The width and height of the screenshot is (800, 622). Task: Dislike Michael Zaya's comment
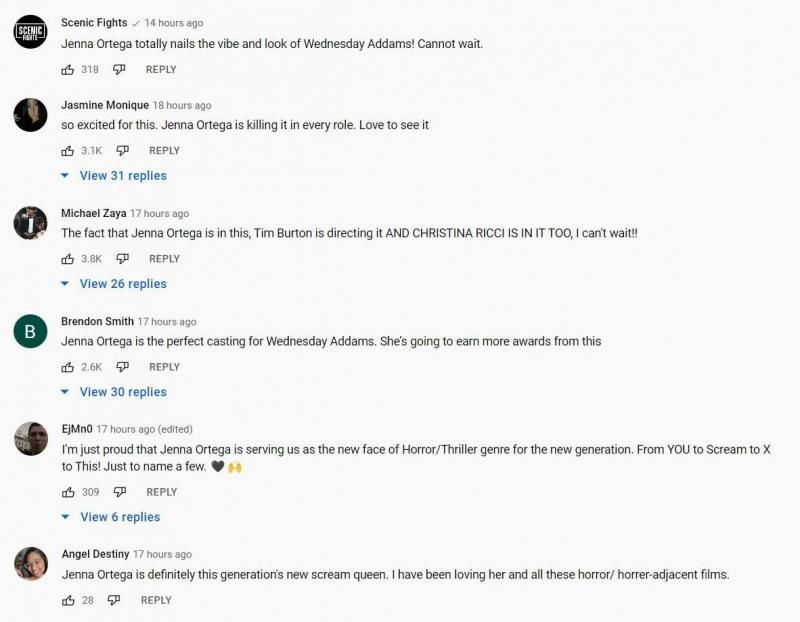tap(122, 259)
